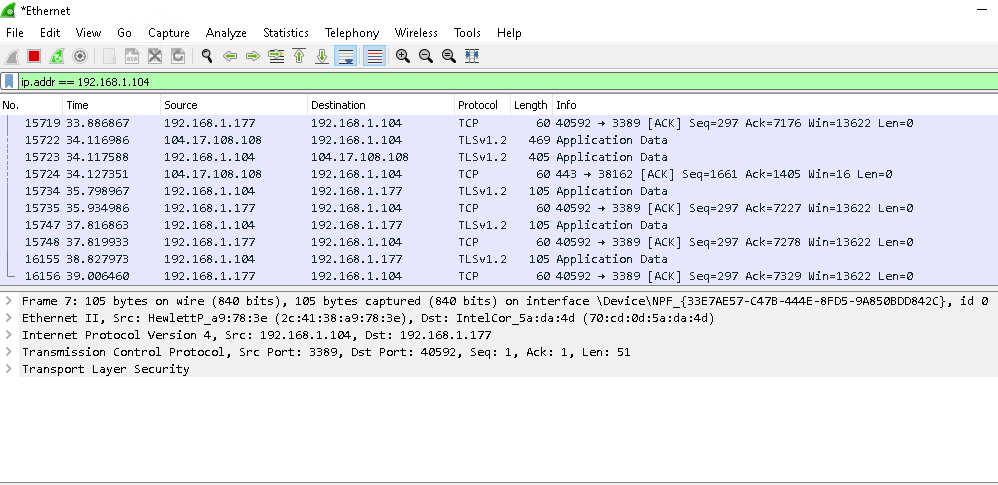Select packet 15722 from 104.17.108.108
Screen dimensions: 998x485
tap(499, 140)
